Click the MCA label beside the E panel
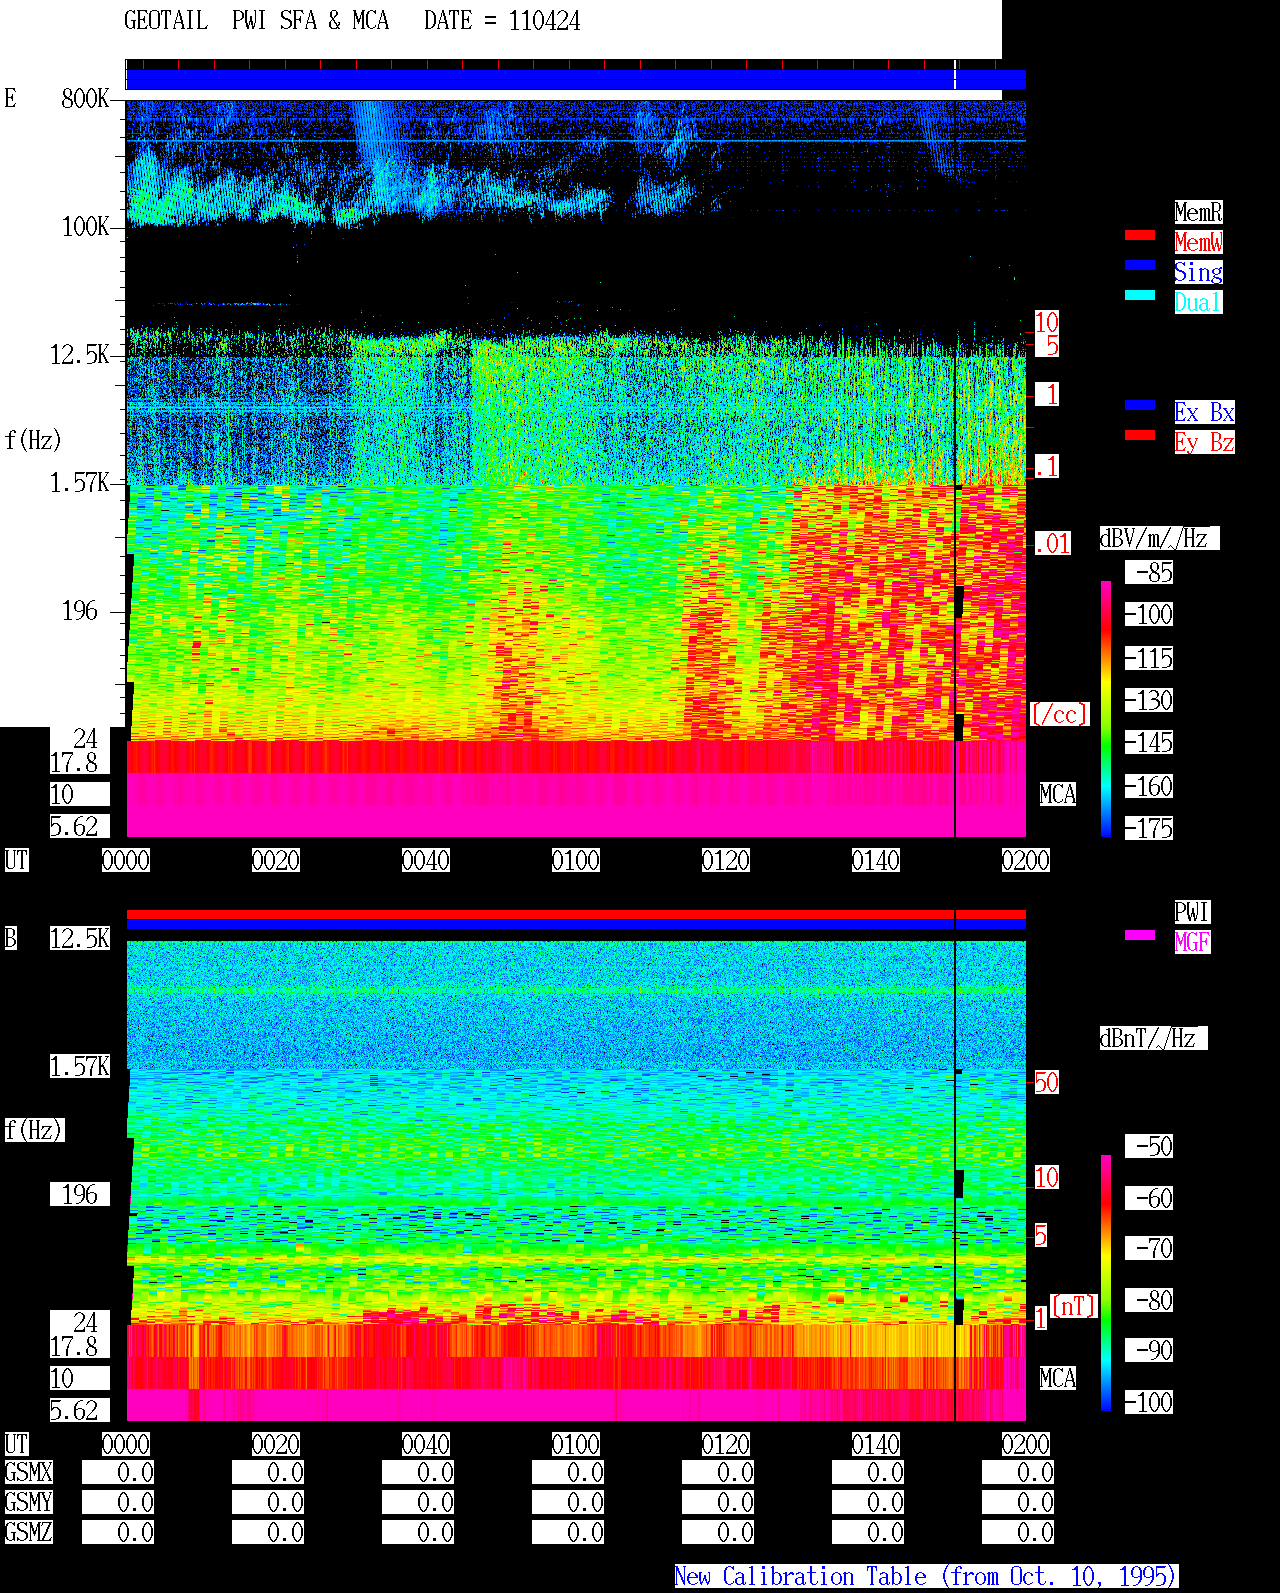The height and width of the screenshot is (1593, 1280). click(x=1058, y=794)
